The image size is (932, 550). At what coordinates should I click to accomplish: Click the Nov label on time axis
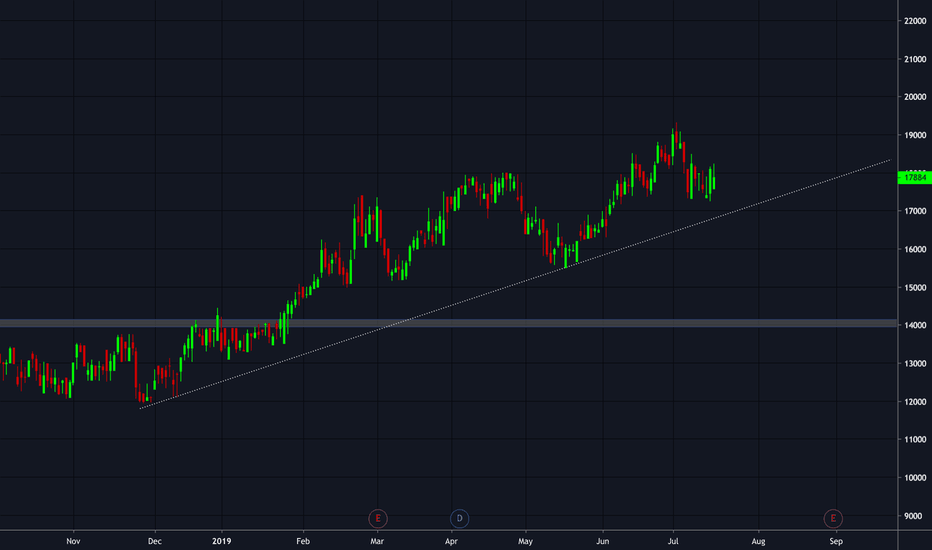coord(73,541)
